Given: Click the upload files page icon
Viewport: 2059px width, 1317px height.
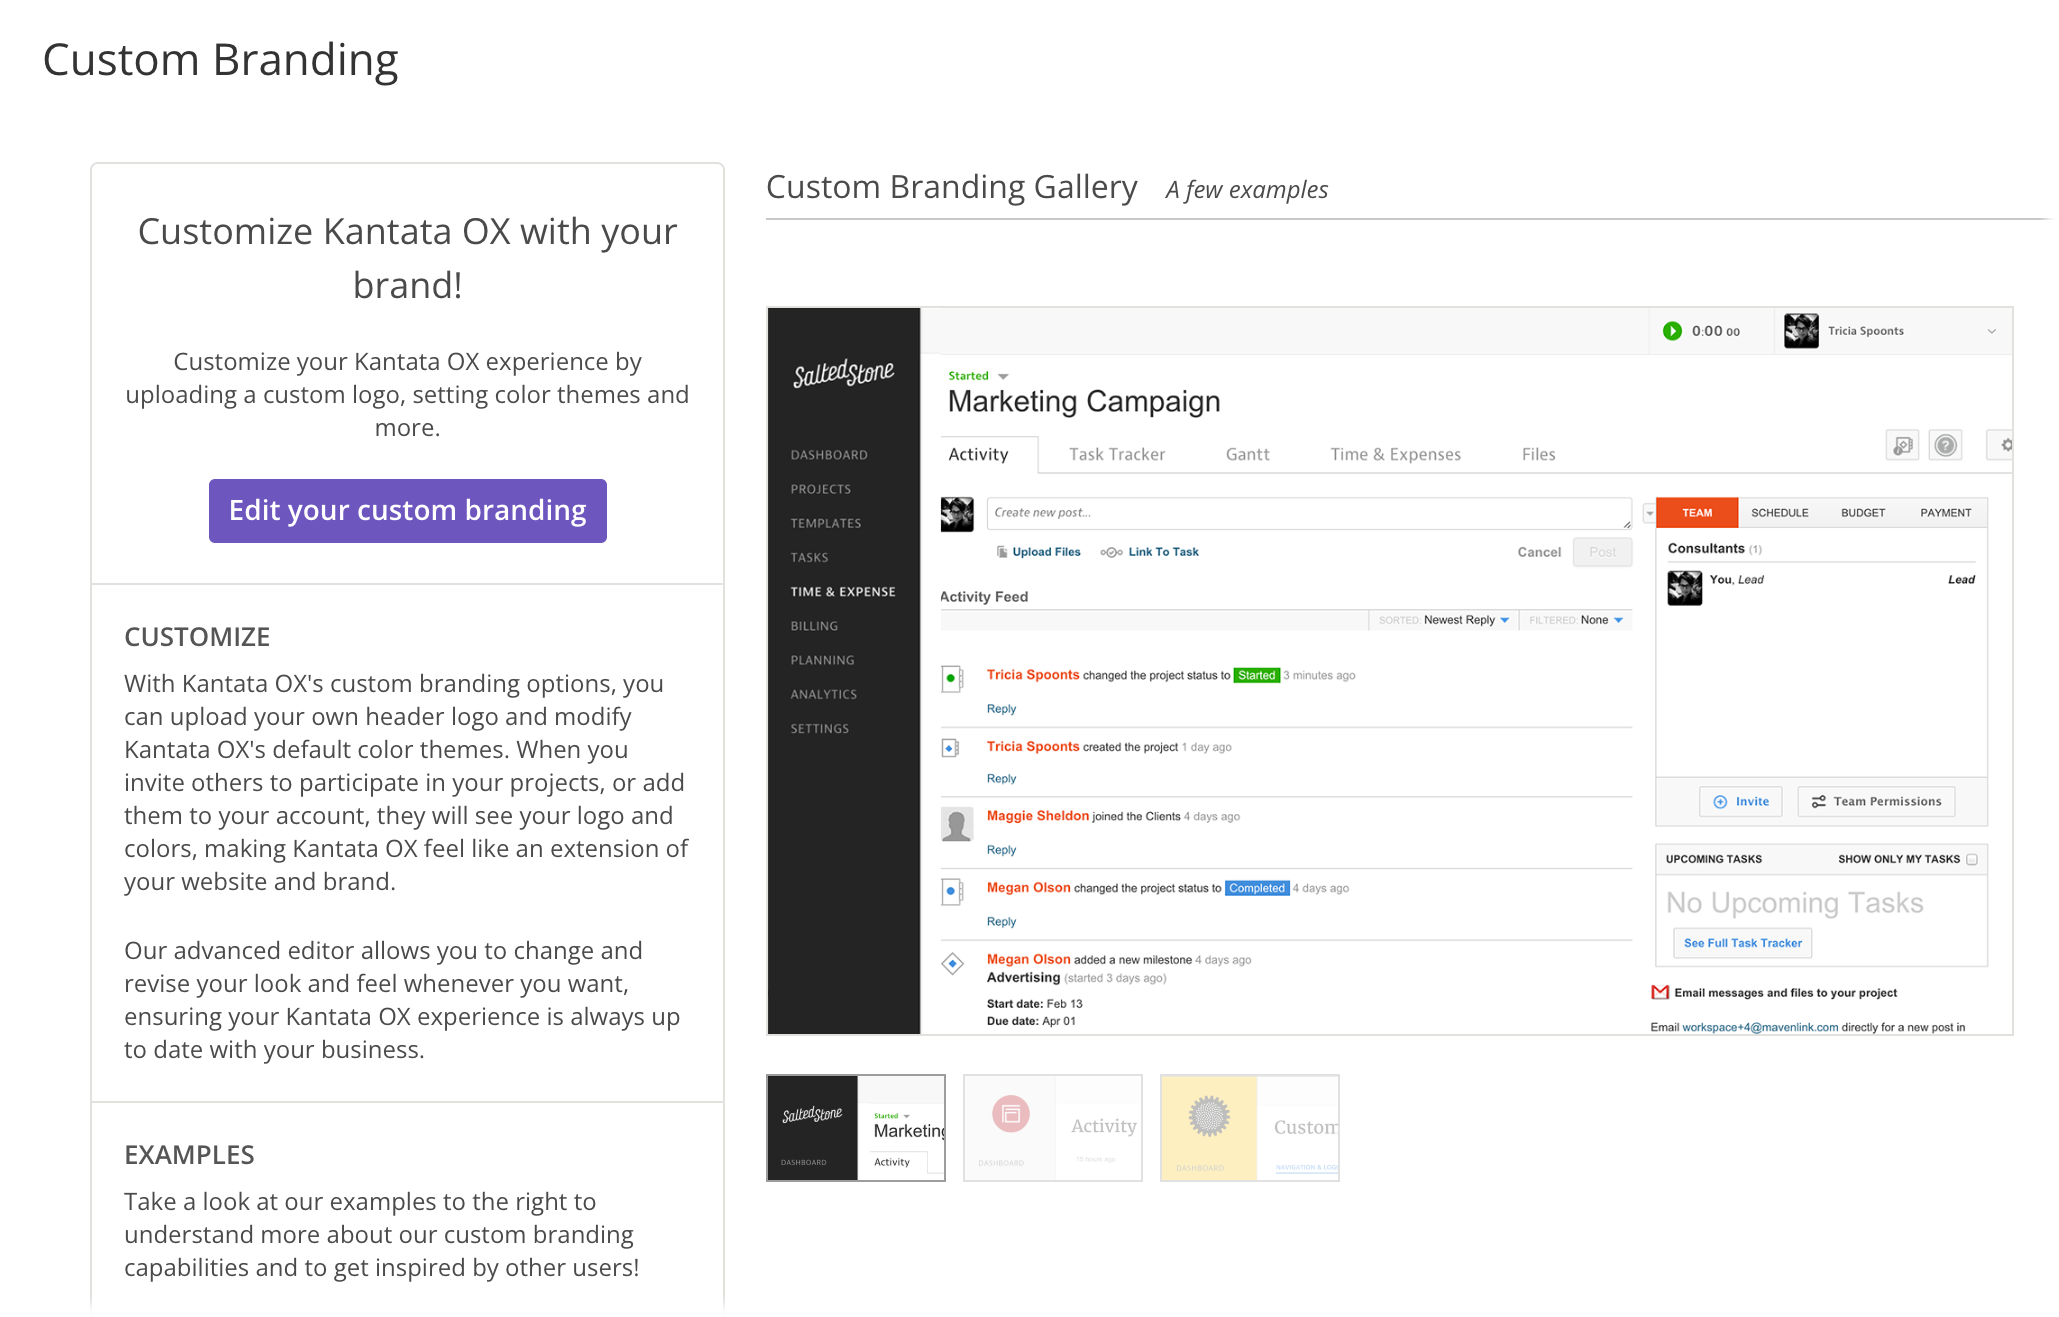Looking at the screenshot, I should click(1002, 552).
